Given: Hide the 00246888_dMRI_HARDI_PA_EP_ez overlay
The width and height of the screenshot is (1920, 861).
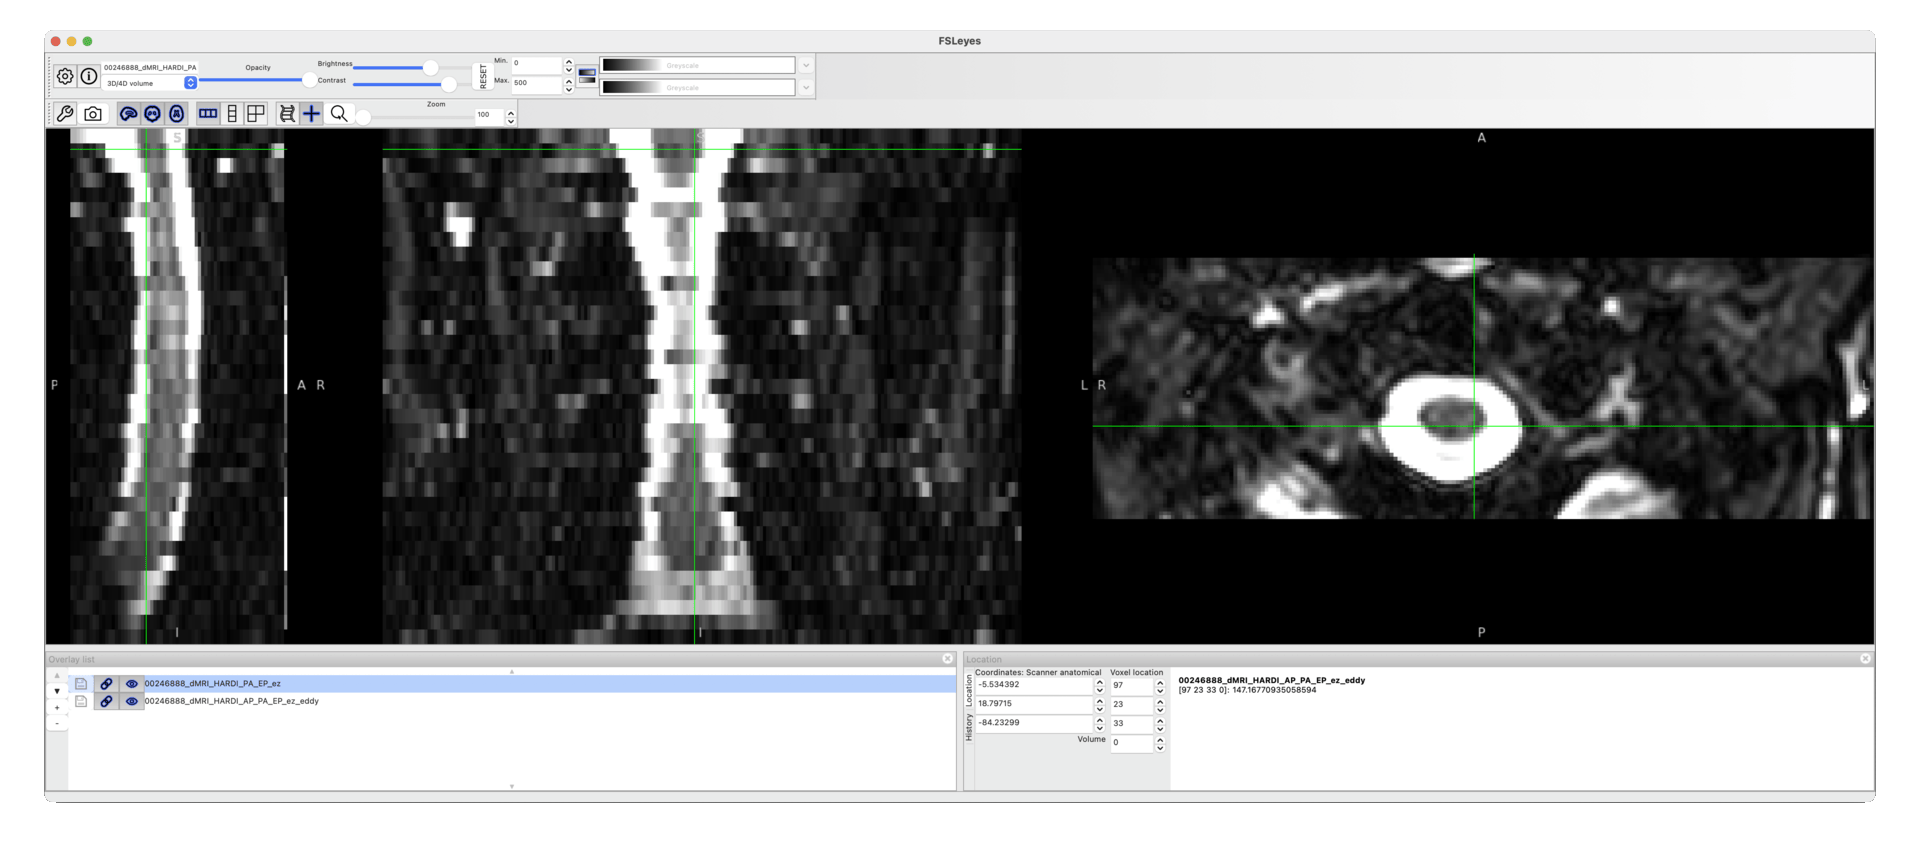Looking at the screenshot, I should 131,684.
